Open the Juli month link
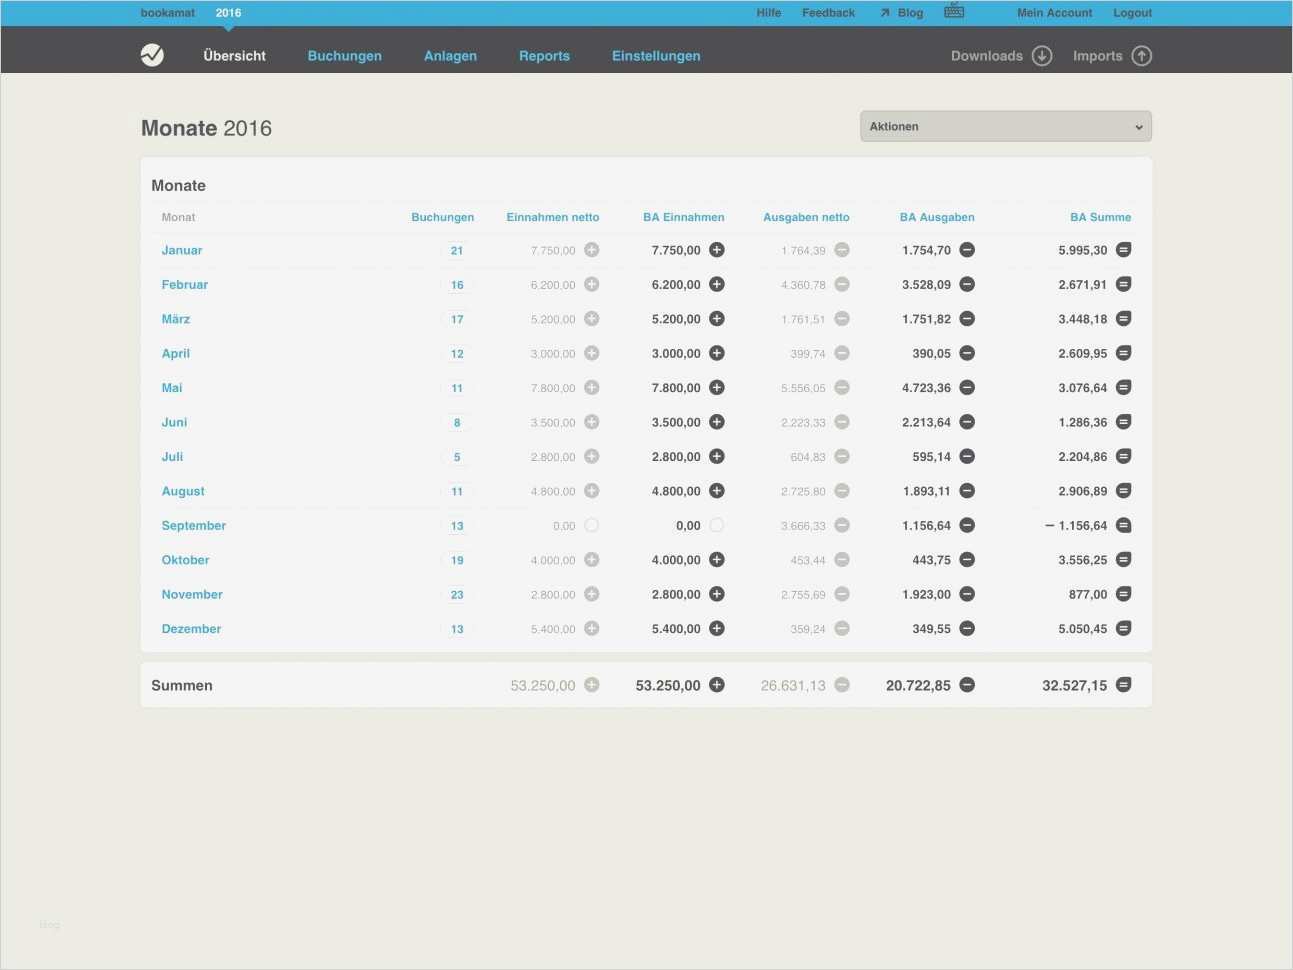The height and width of the screenshot is (970, 1293). [172, 456]
